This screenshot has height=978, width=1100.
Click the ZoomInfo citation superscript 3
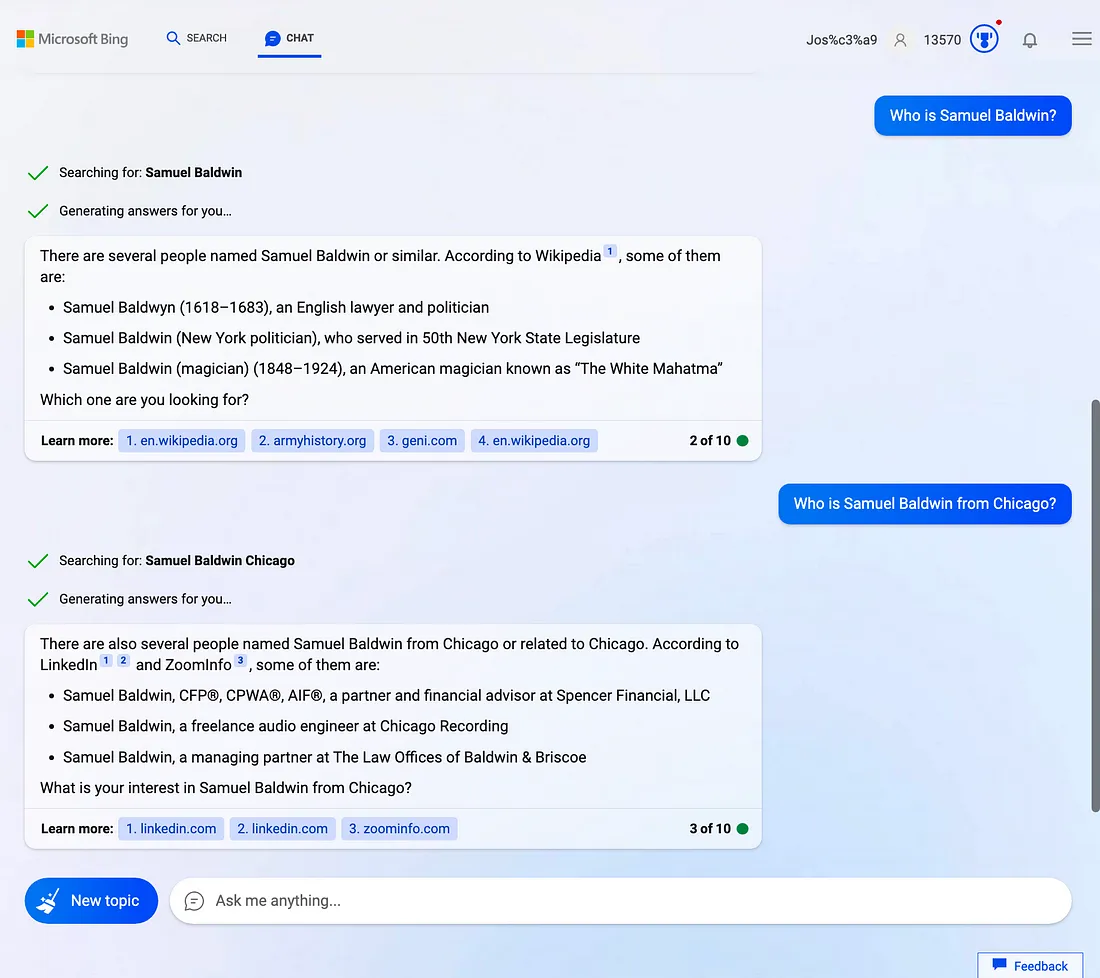(241, 660)
